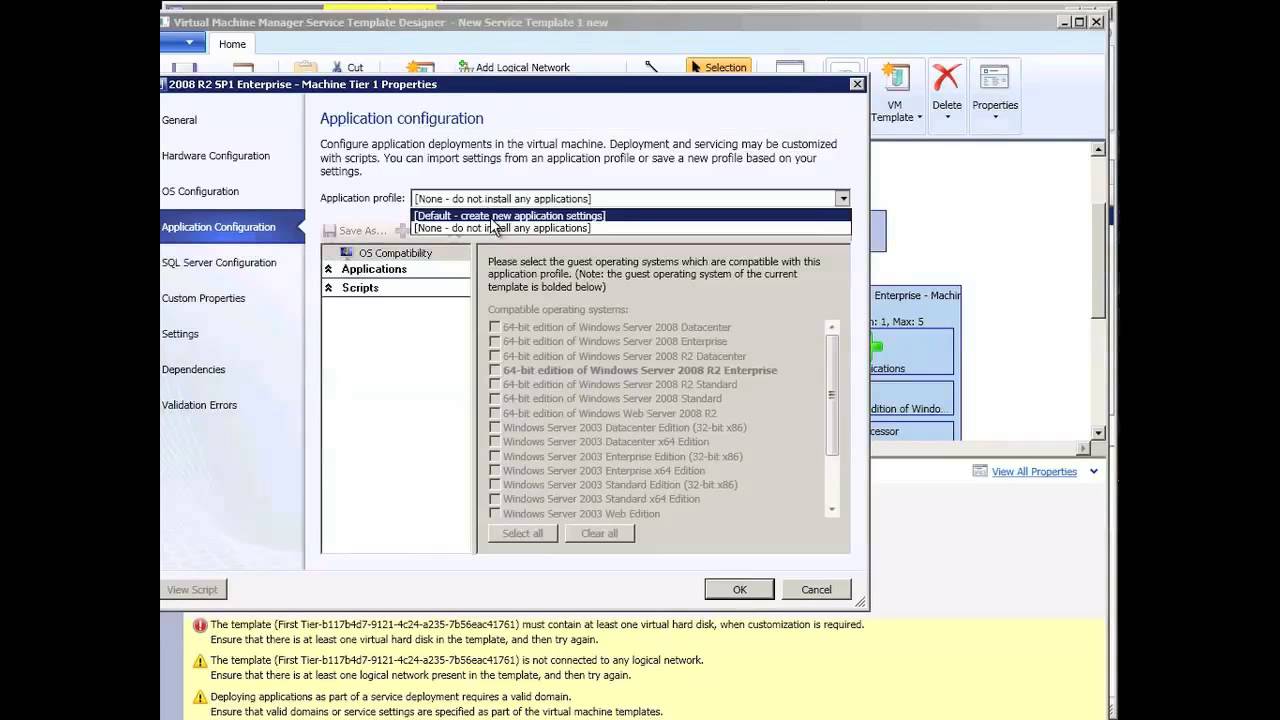The height and width of the screenshot is (720, 1280).
Task: Open the blue application menu button
Action: [183, 43]
